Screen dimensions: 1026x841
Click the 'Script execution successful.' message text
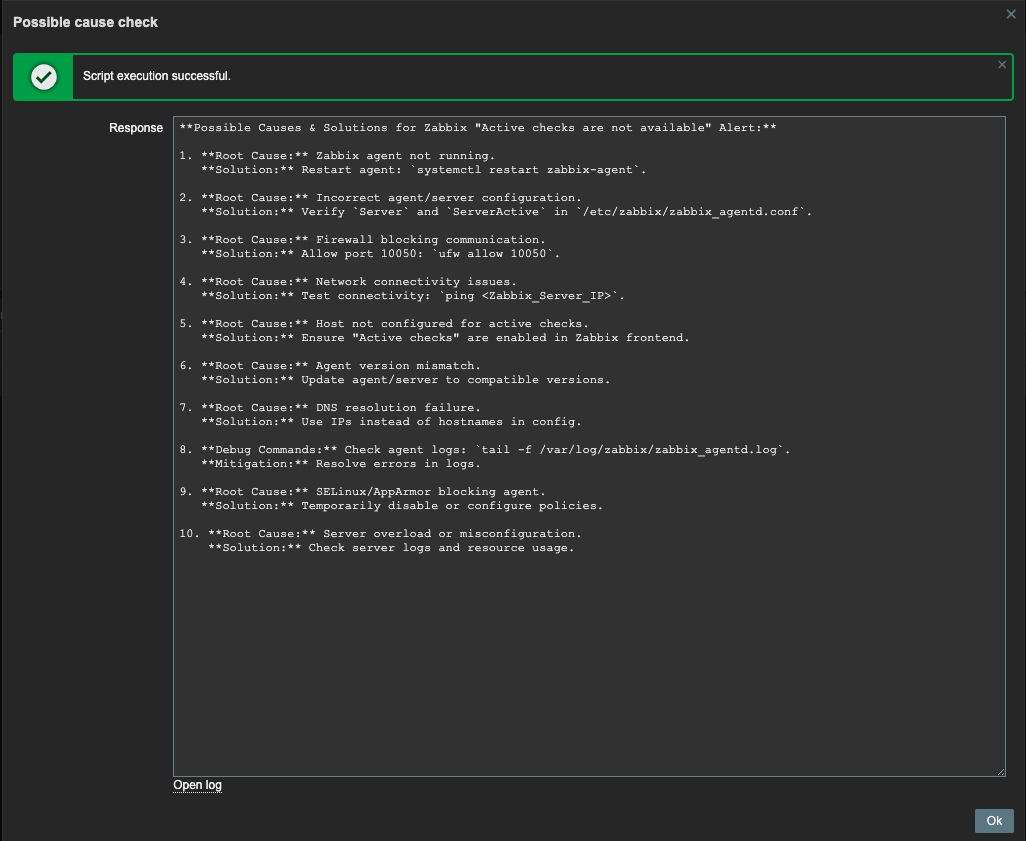pyautogui.click(x=156, y=77)
